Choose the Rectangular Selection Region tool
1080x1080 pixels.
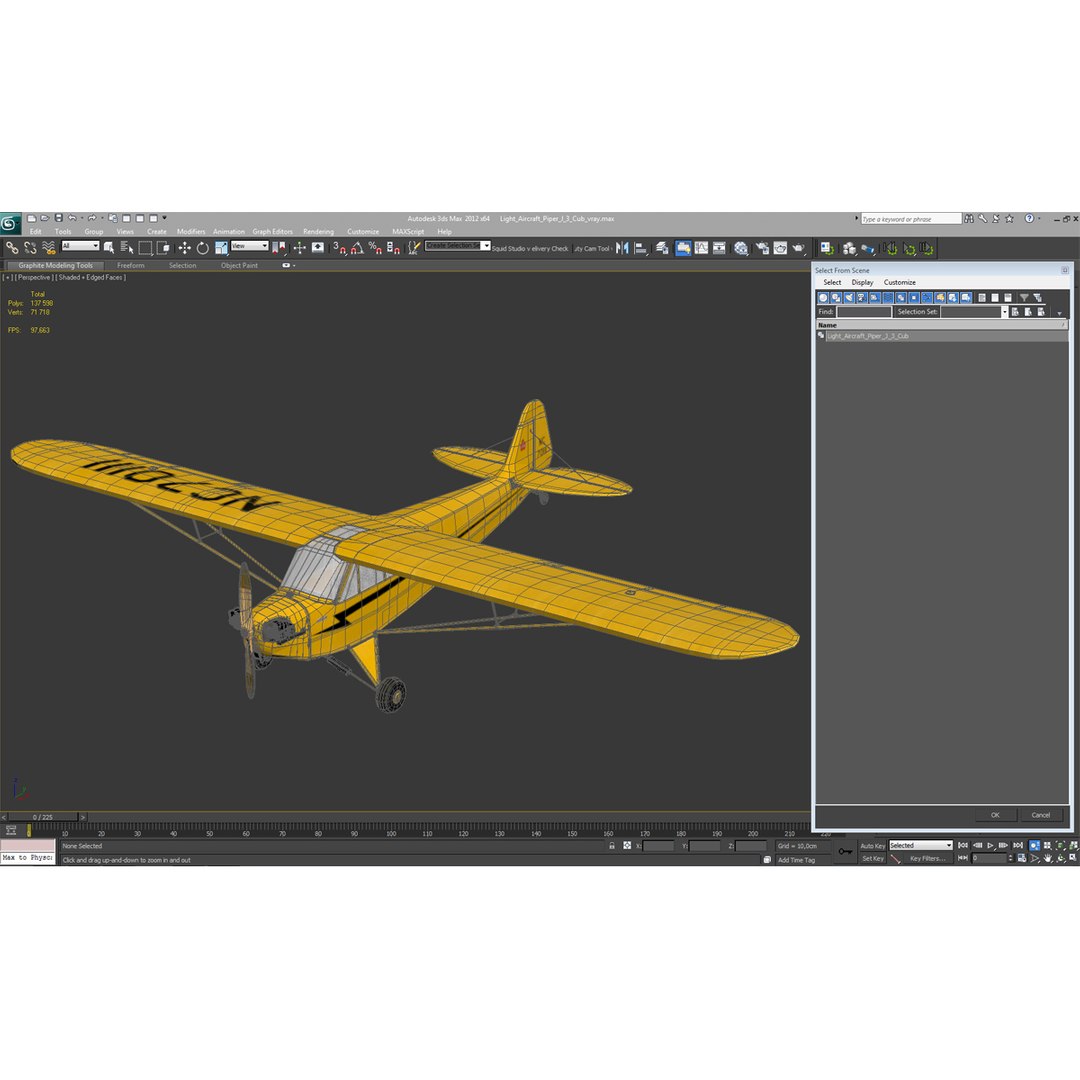click(145, 248)
